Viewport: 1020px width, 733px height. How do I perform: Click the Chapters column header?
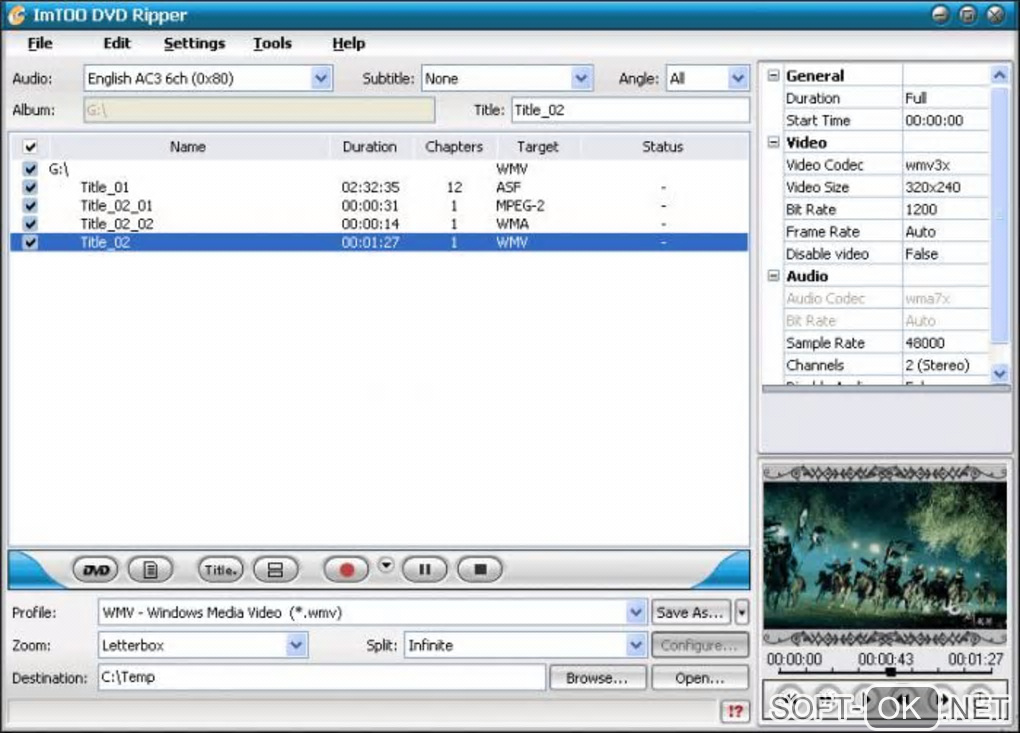[x=454, y=147]
